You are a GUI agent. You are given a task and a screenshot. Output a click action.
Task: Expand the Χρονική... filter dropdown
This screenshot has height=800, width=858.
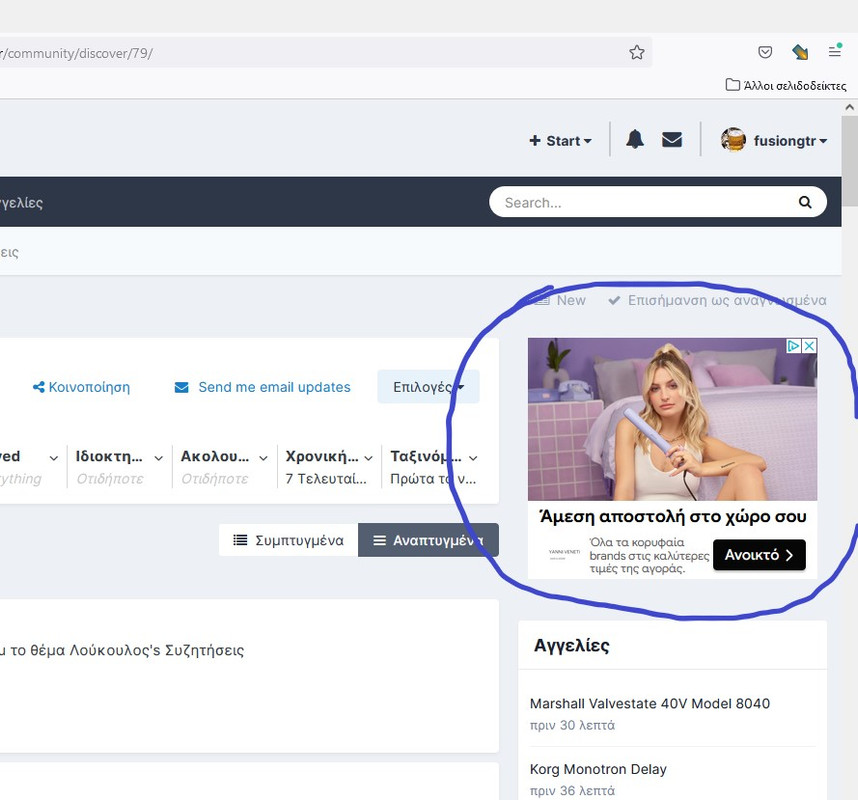[x=329, y=467]
